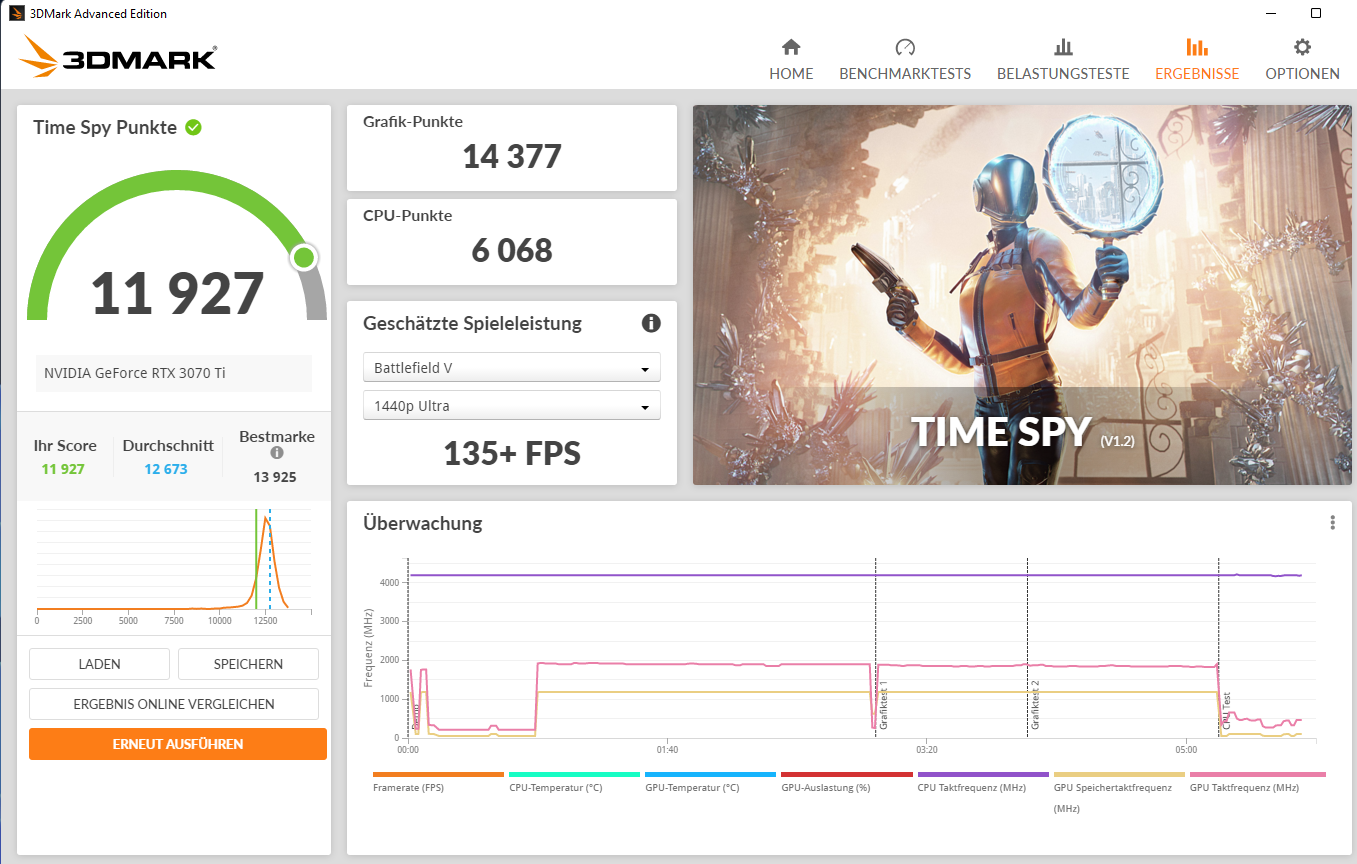1357x864 pixels.
Task: Toggle GPU-Temperatur legend swatch
Action: pyautogui.click(x=710, y=774)
